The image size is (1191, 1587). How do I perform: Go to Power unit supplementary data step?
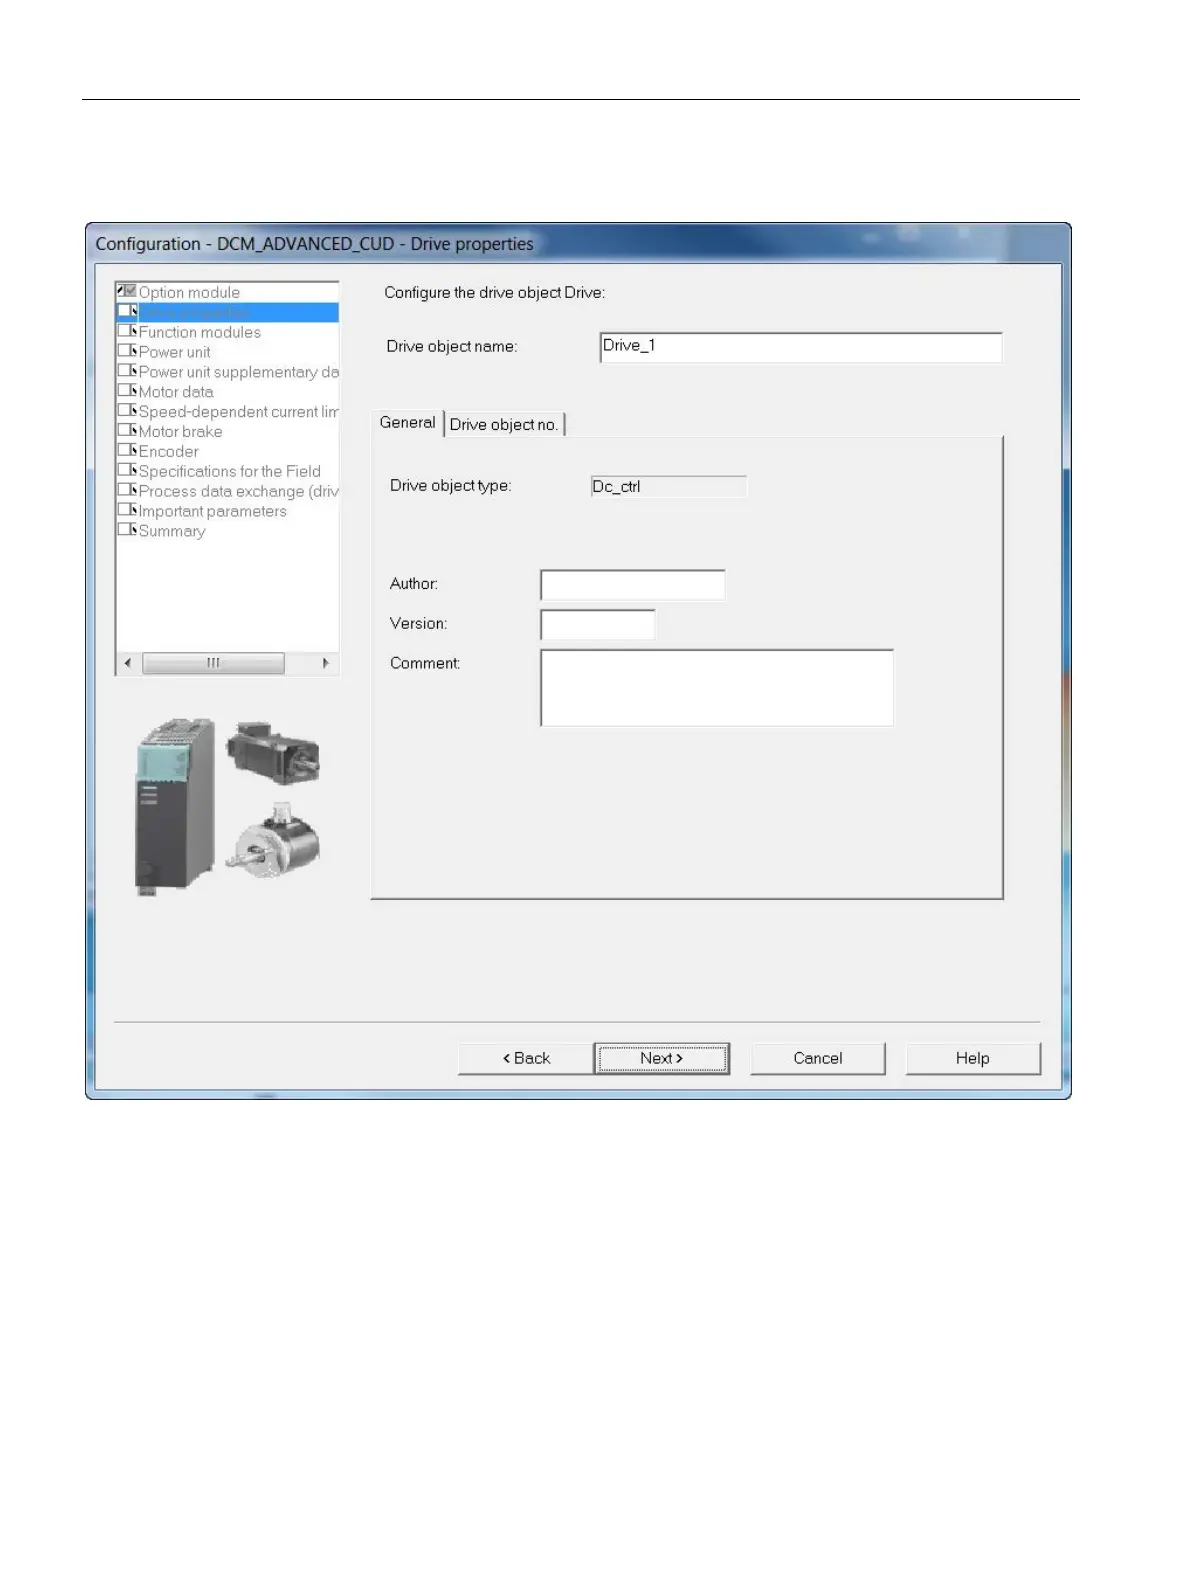tap(238, 372)
